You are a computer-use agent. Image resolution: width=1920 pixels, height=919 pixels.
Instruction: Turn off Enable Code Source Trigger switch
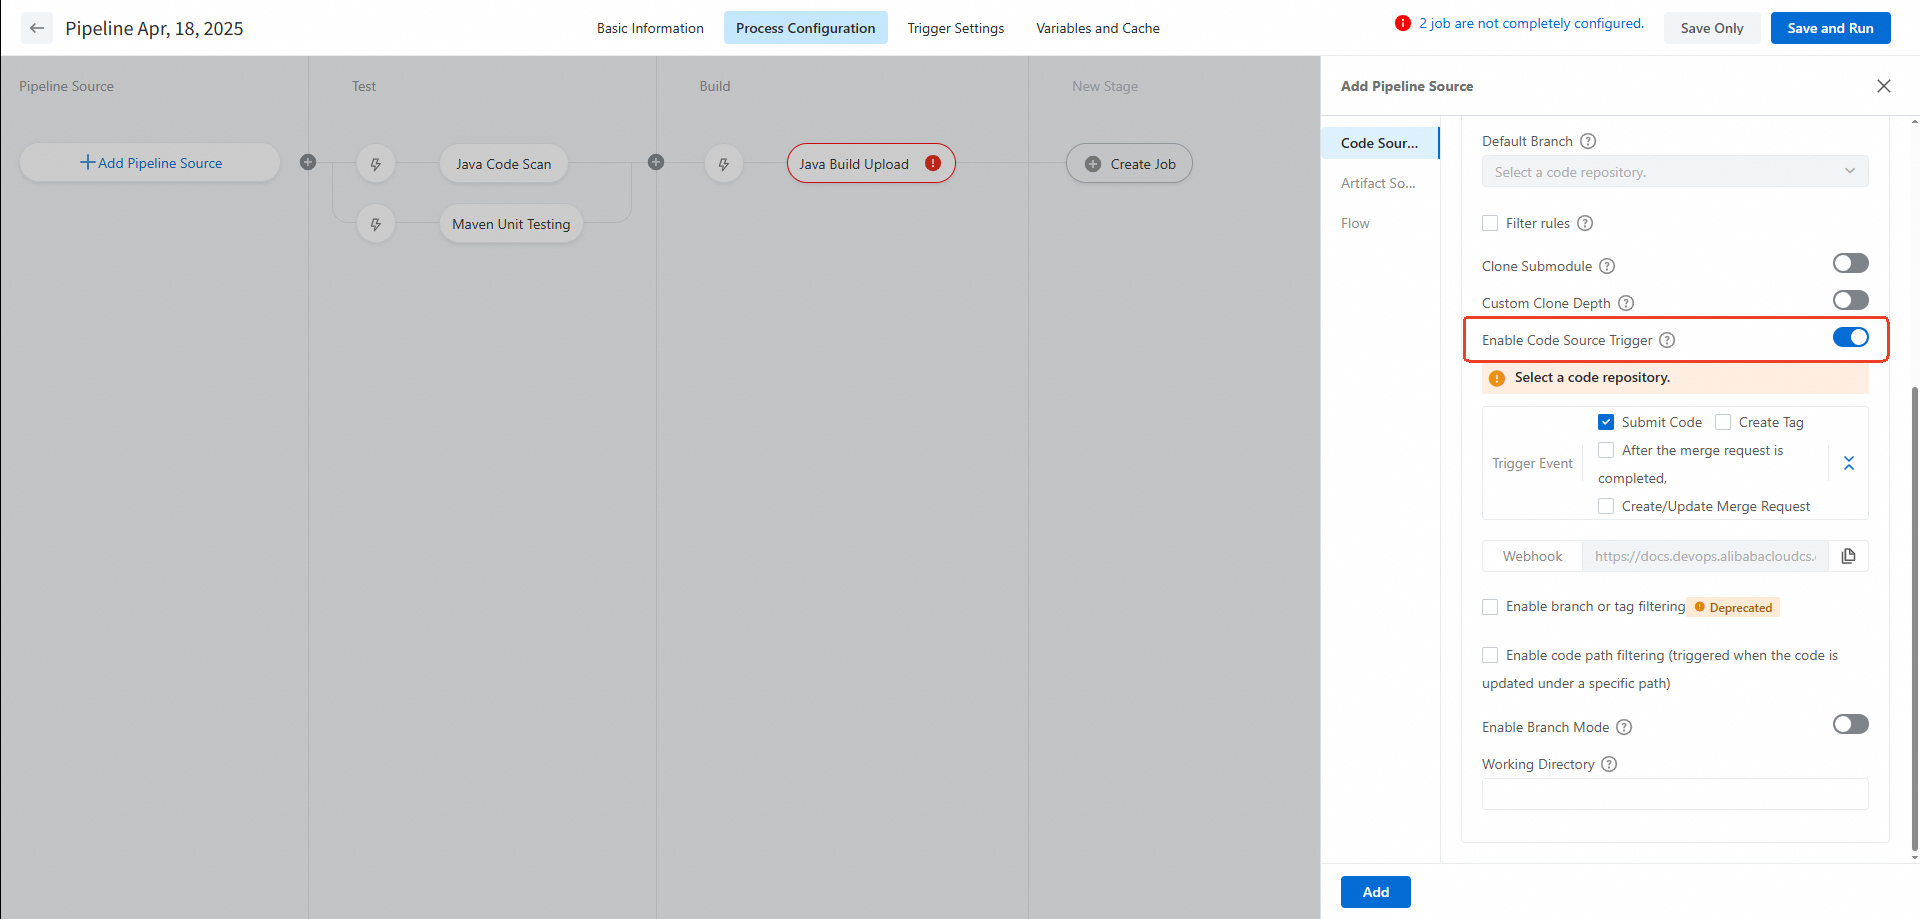pyautogui.click(x=1850, y=337)
